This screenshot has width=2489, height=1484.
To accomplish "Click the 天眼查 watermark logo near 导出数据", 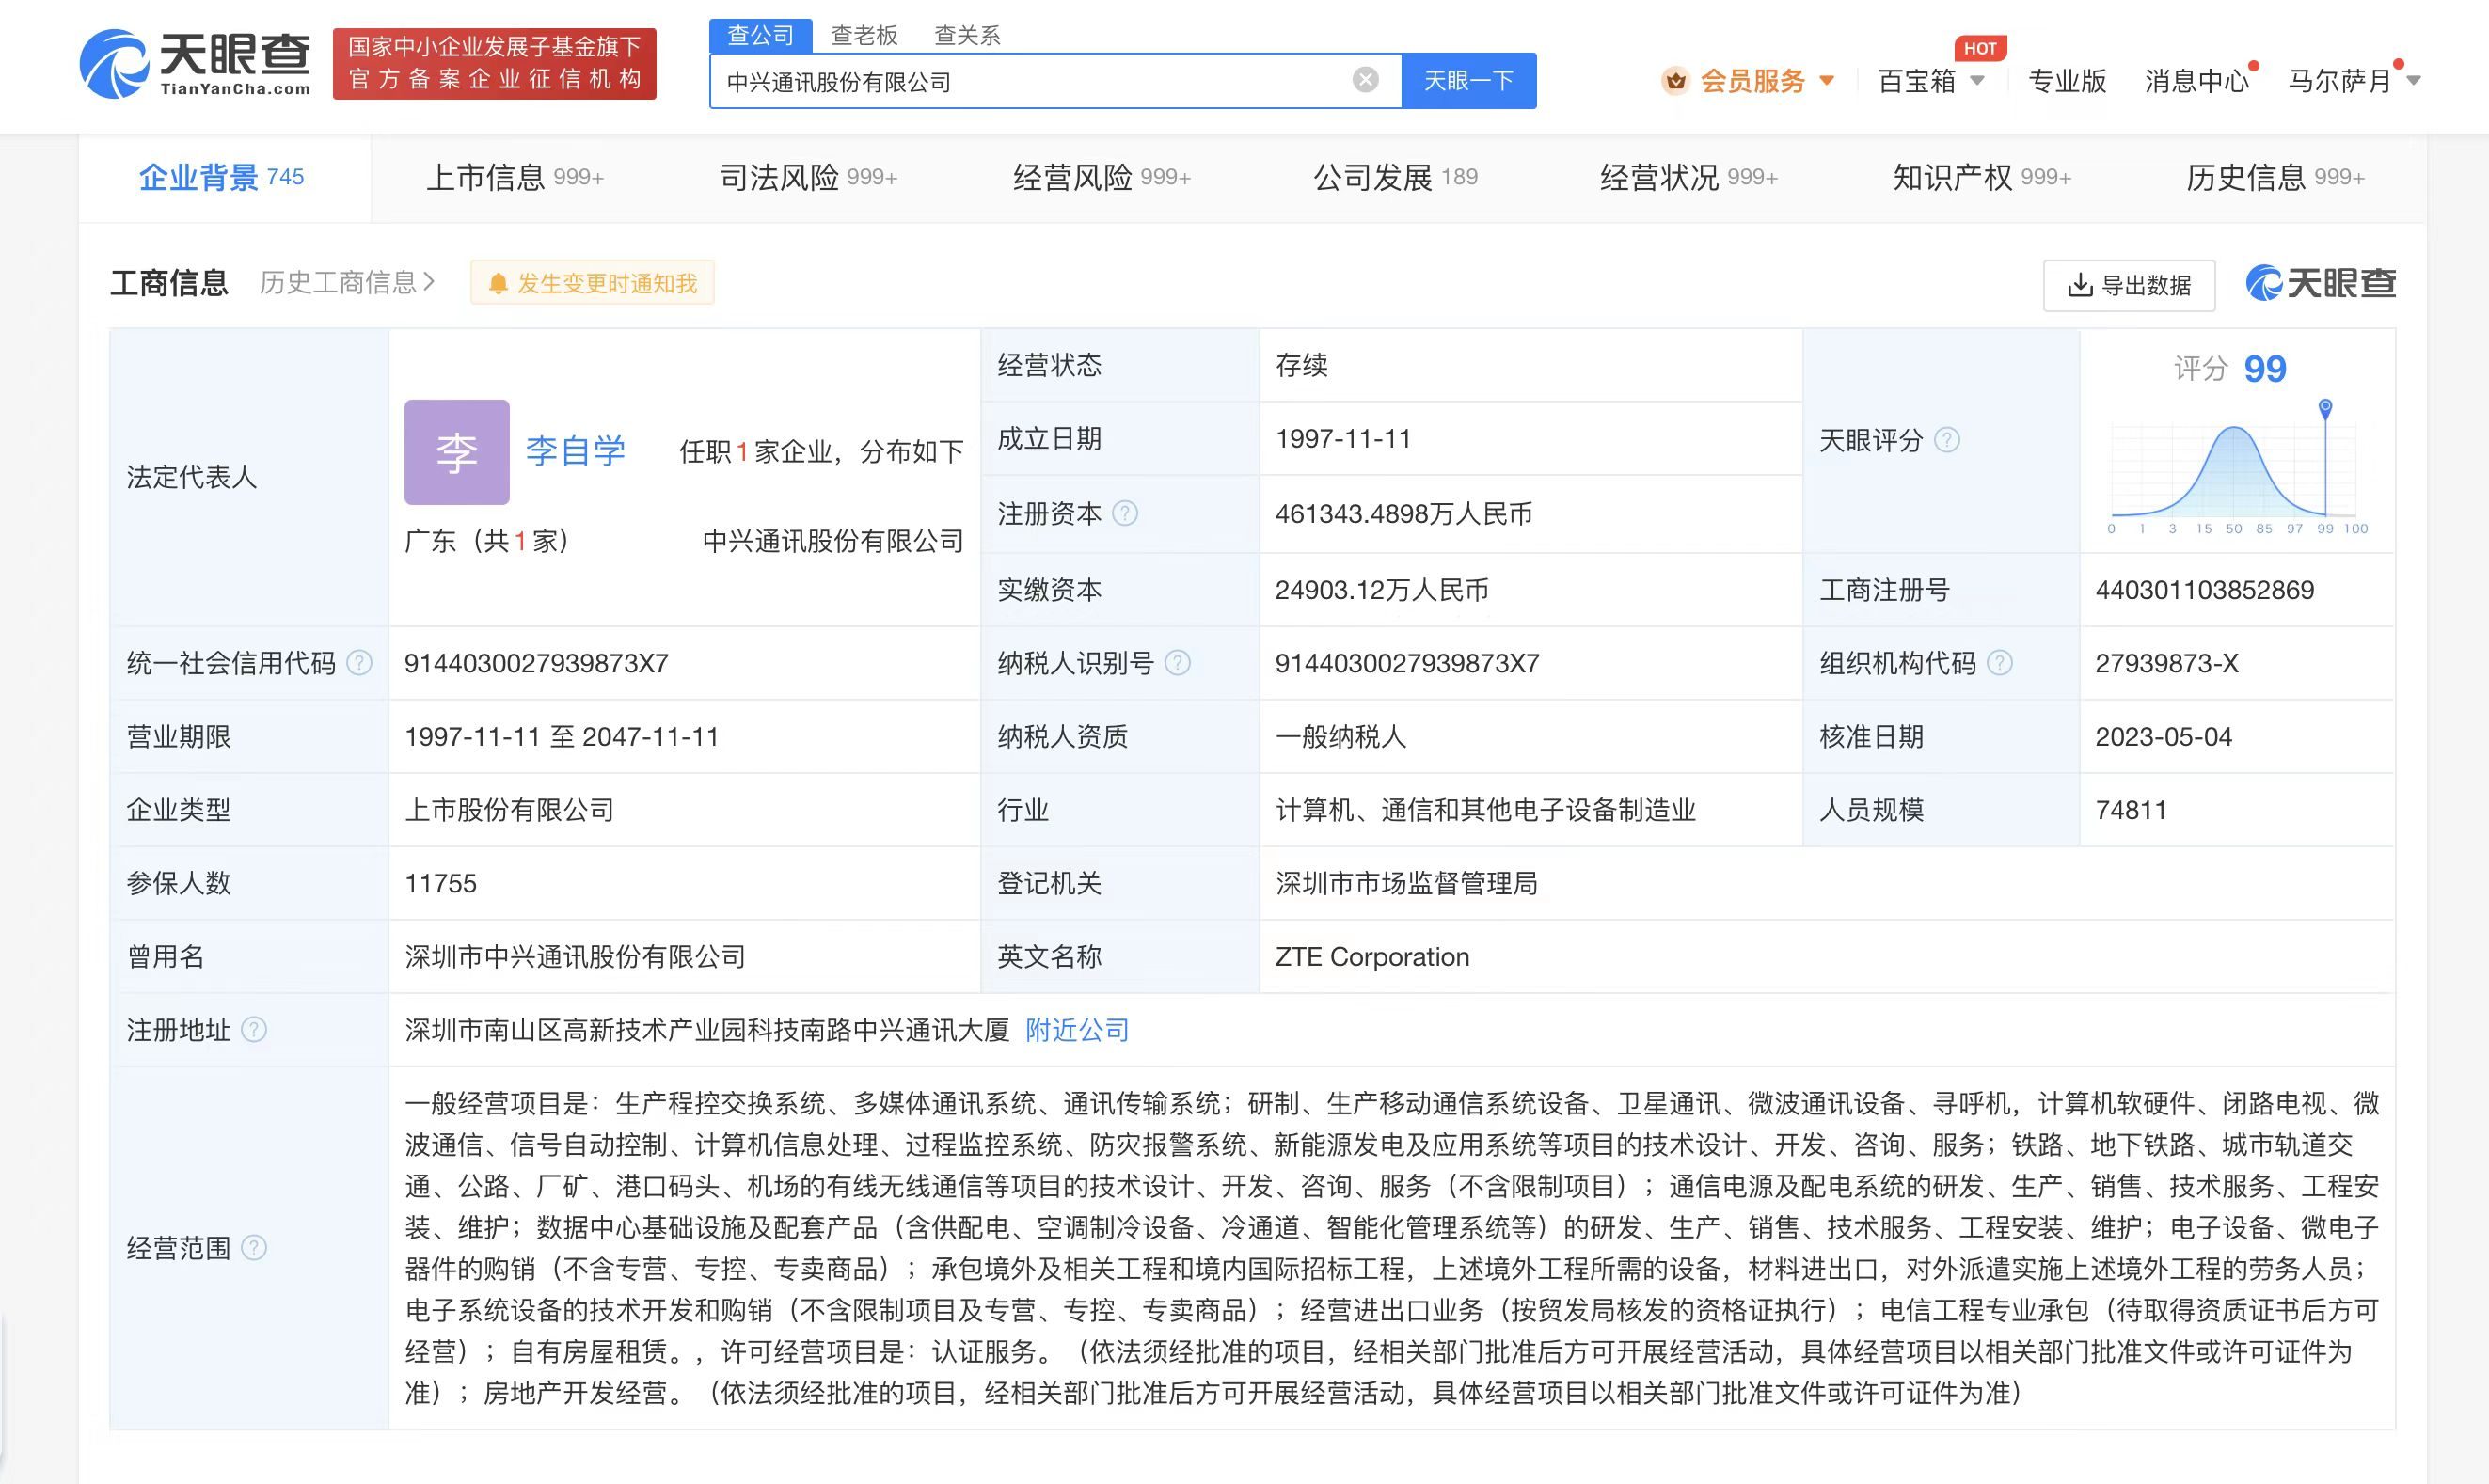I will pyautogui.click(x=2320, y=283).
